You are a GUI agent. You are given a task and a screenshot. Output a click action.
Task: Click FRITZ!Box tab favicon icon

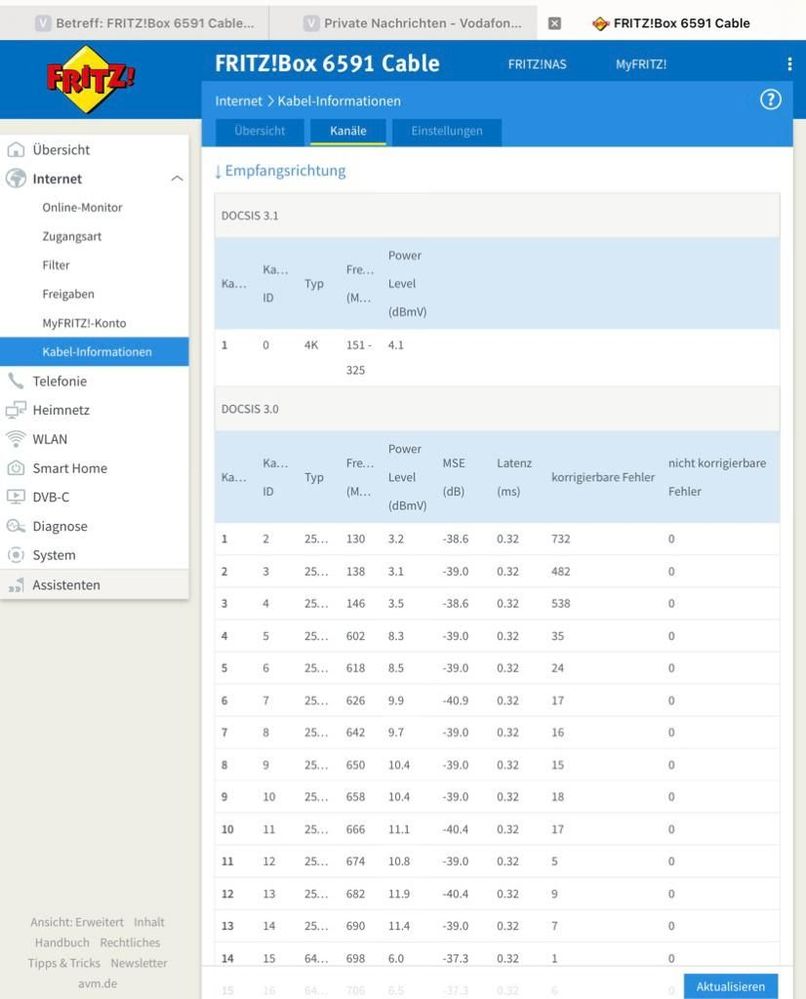point(600,24)
